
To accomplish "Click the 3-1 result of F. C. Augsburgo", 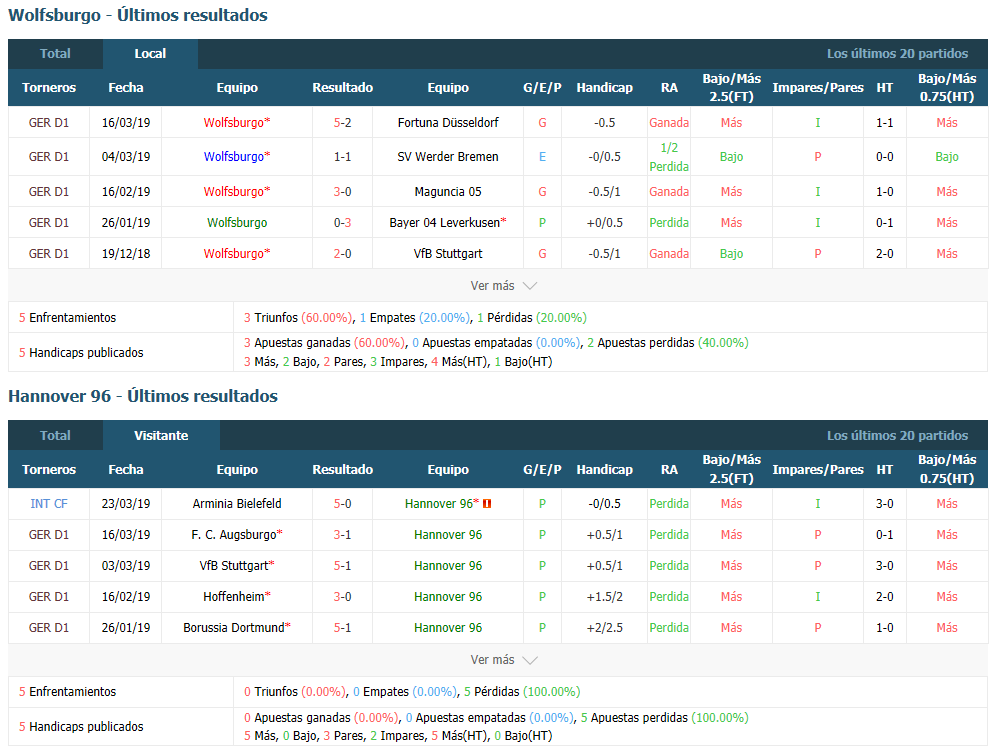I will click(342, 535).
